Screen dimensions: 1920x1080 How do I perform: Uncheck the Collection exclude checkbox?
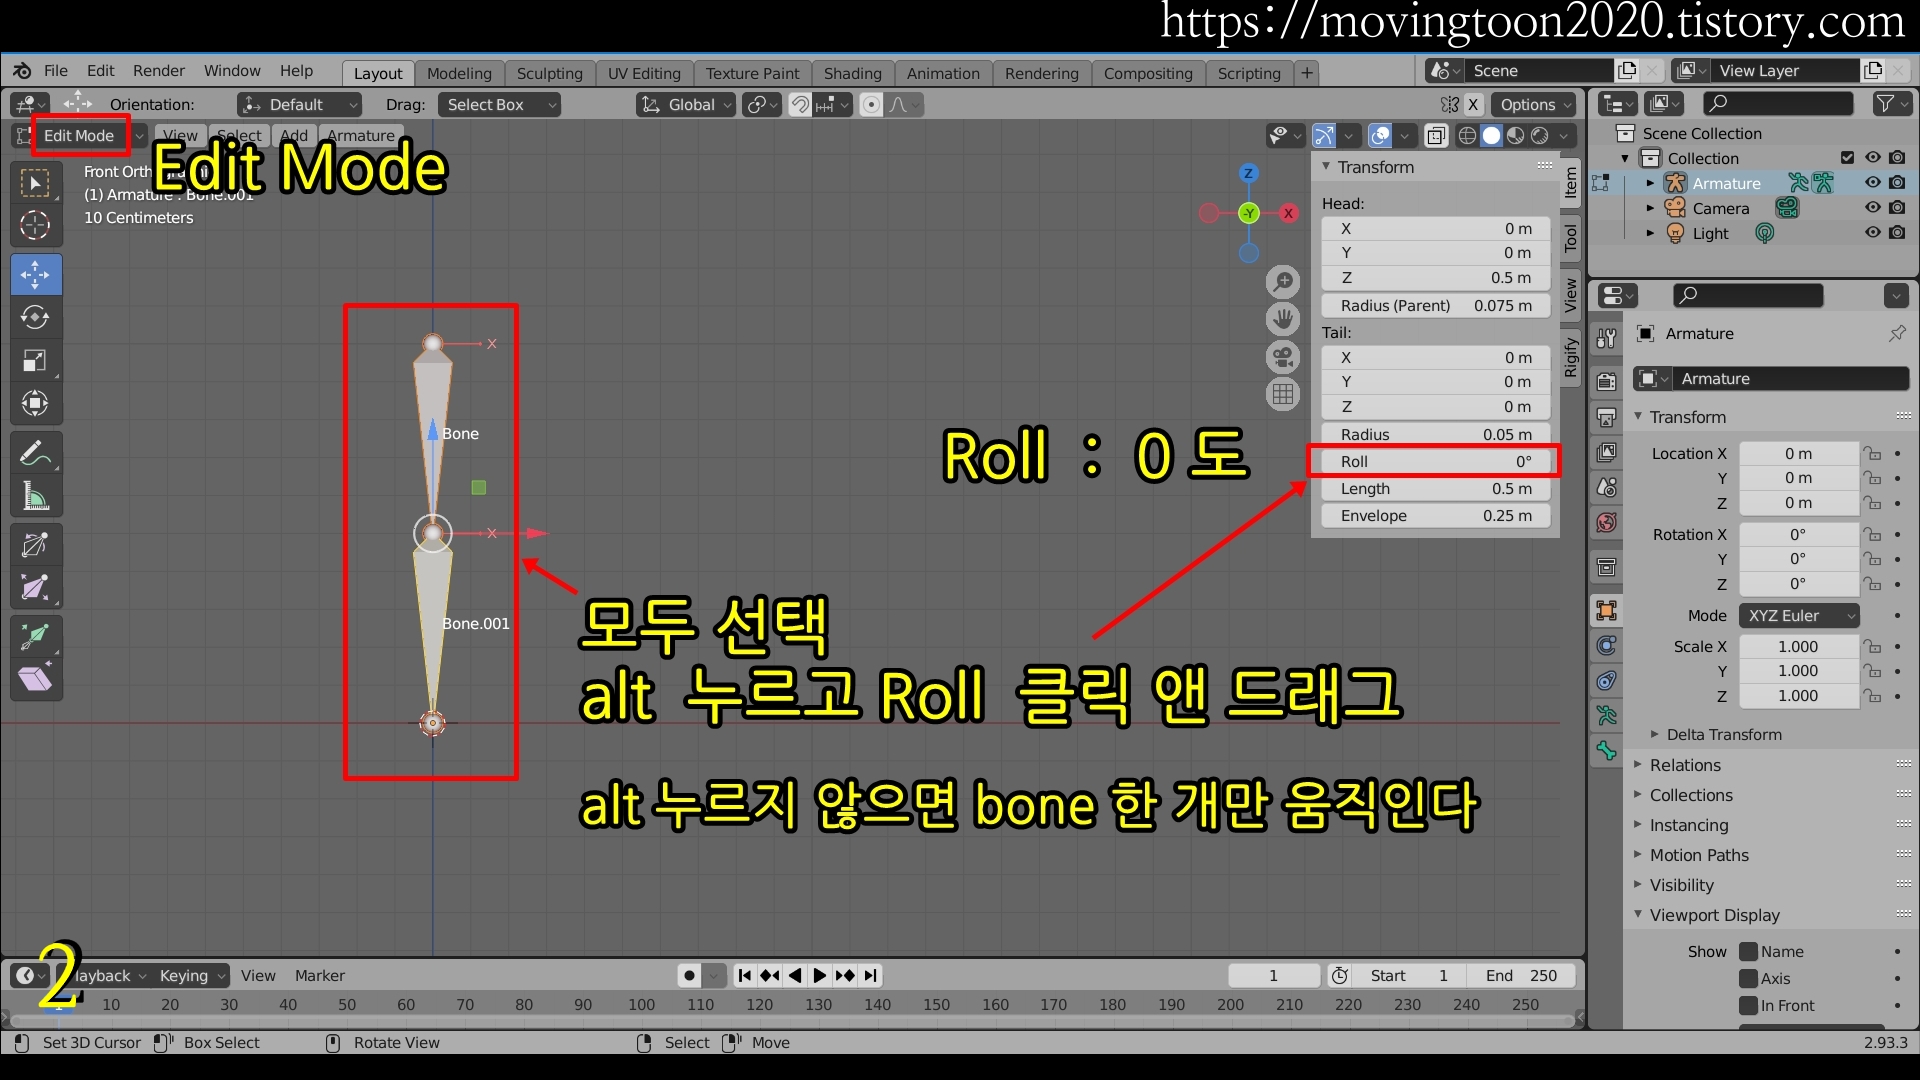pyautogui.click(x=1847, y=158)
